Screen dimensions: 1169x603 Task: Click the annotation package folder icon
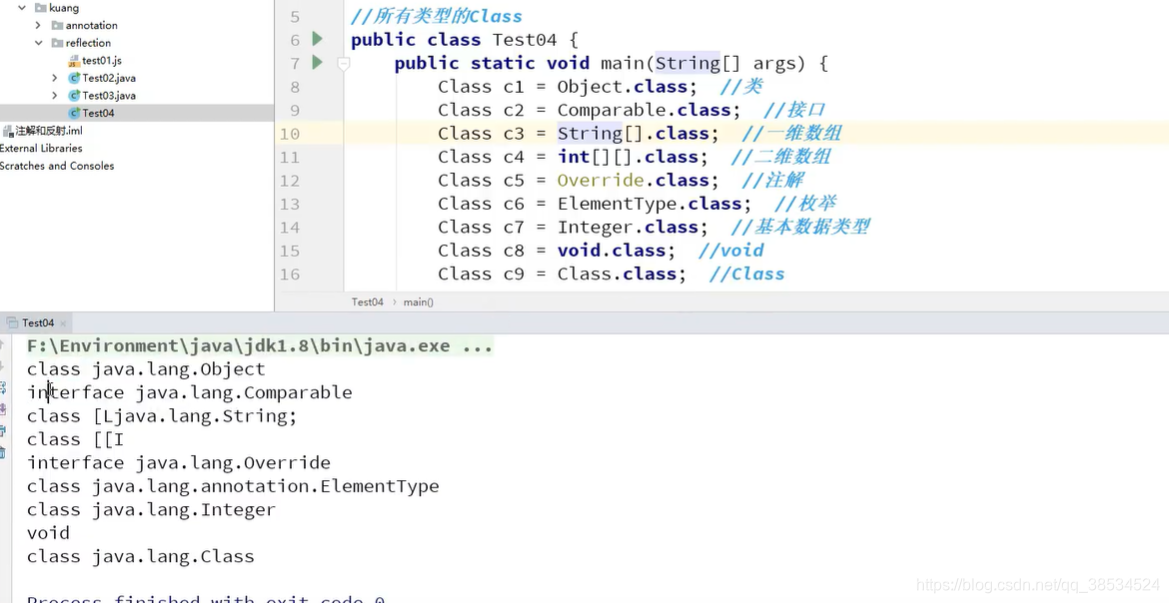tap(57, 25)
